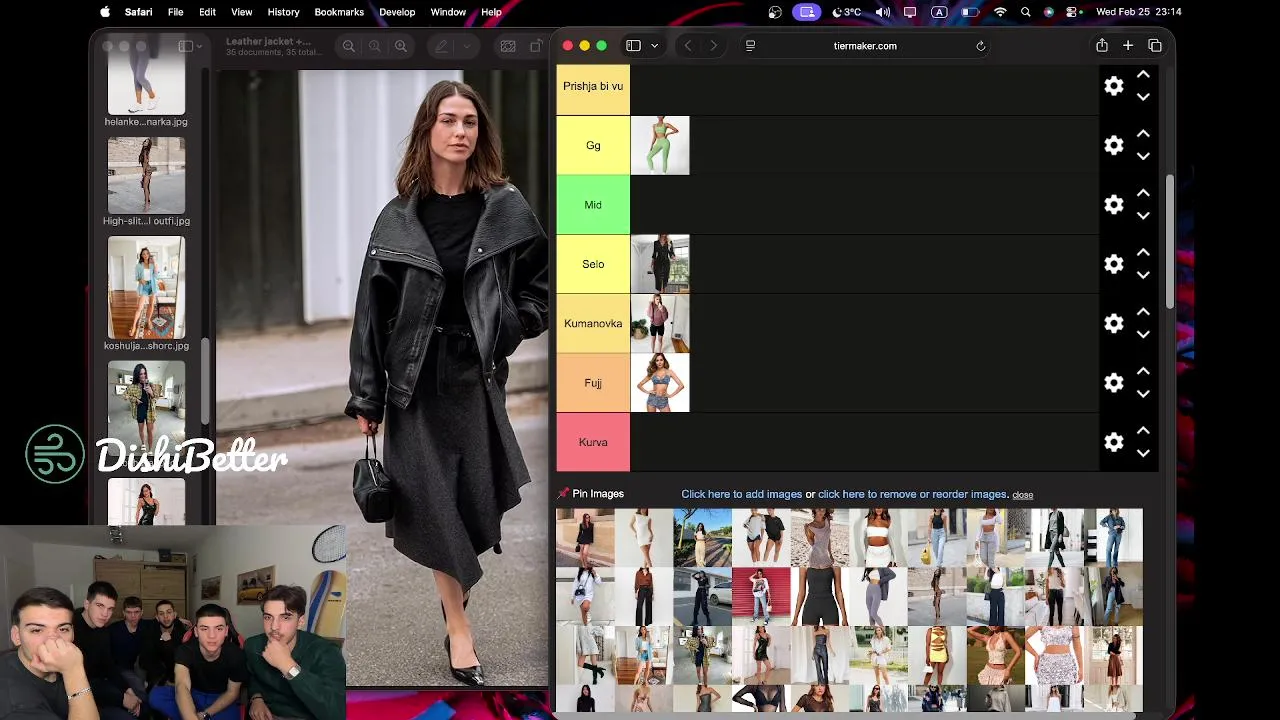Viewport: 1280px width, 720px height.
Task: Open settings gear for Kurva tier
Action: click(1114, 442)
